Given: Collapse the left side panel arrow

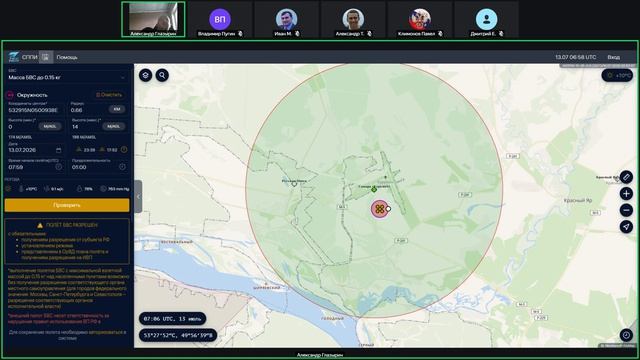Looking at the screenshot, I should (138, 196).
